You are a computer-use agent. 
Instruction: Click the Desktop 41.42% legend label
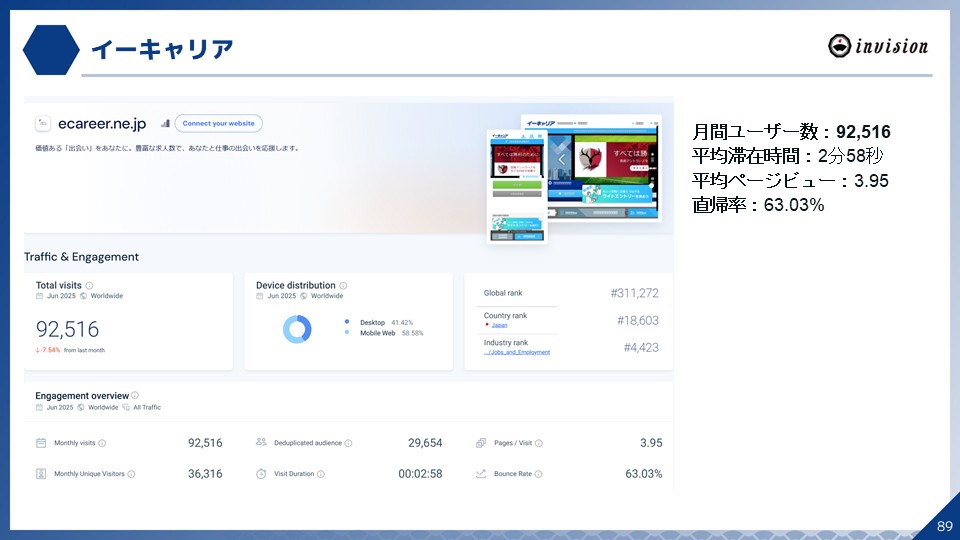click(x=386, y=322)
